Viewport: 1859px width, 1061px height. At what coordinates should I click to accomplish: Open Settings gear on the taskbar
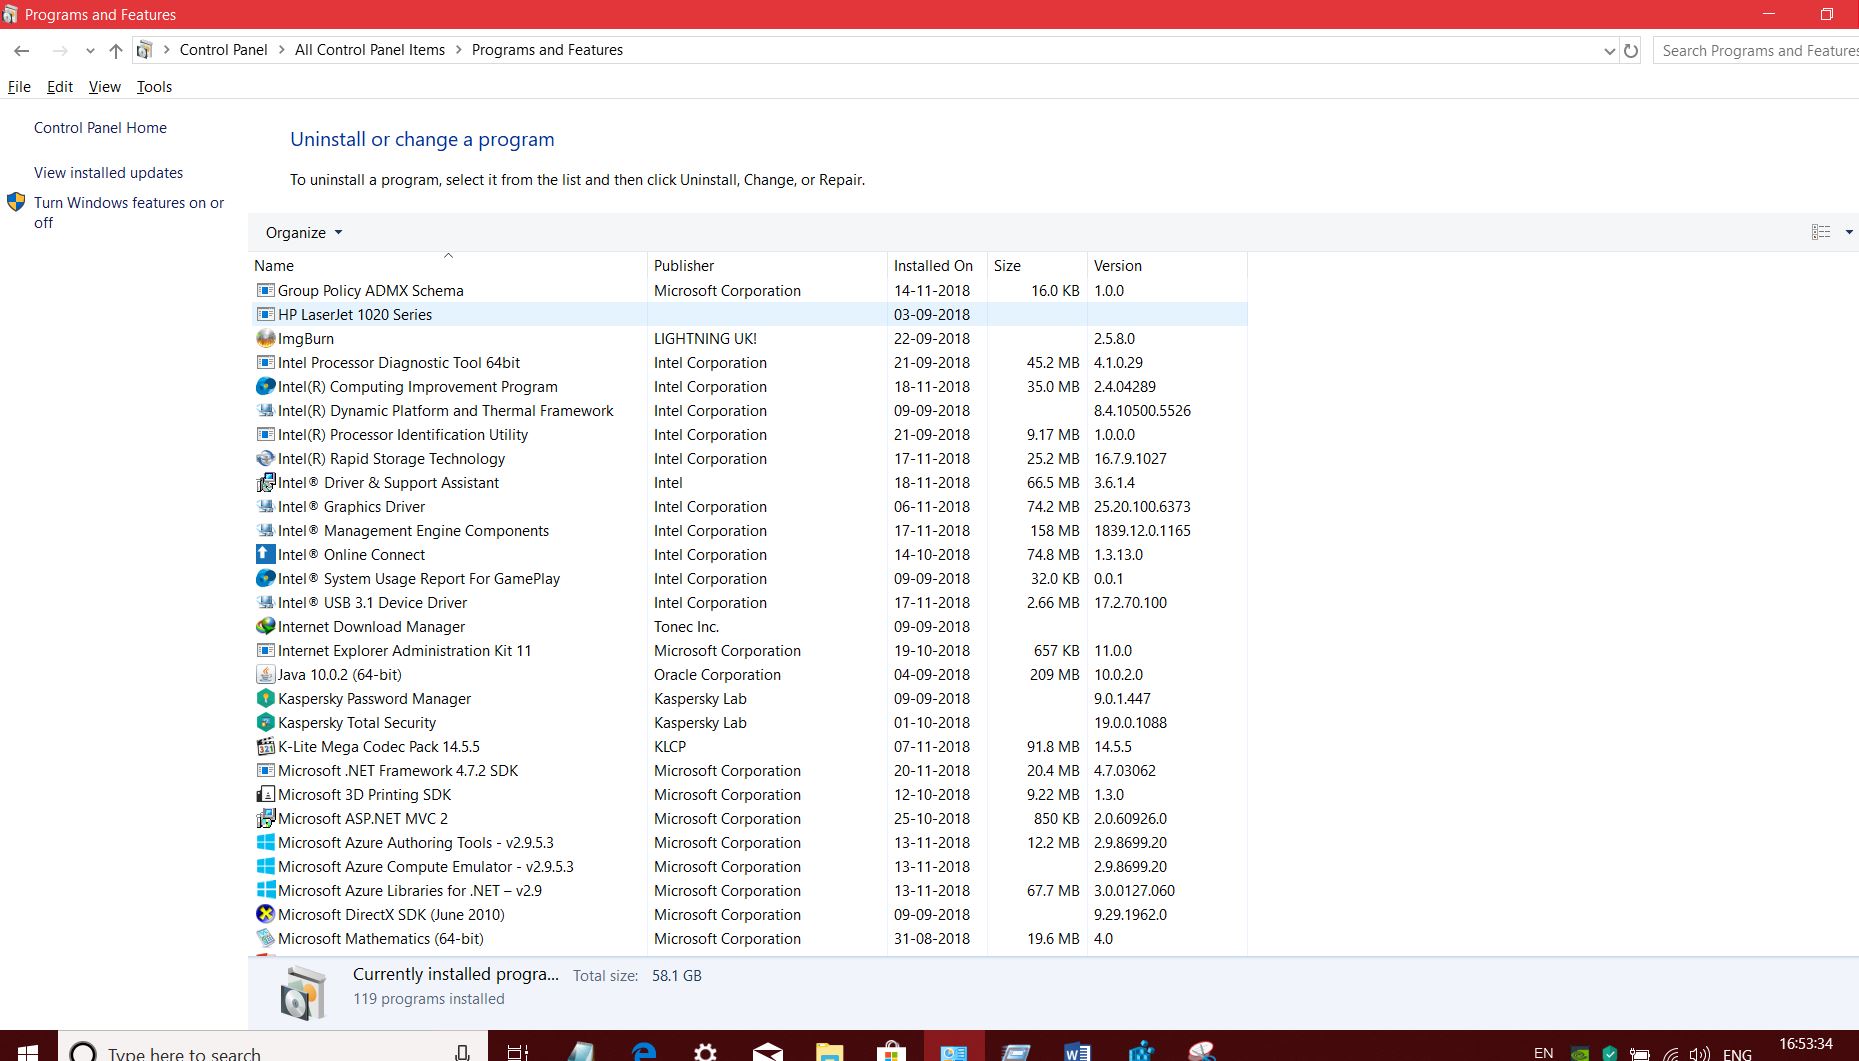(706, 1051)
